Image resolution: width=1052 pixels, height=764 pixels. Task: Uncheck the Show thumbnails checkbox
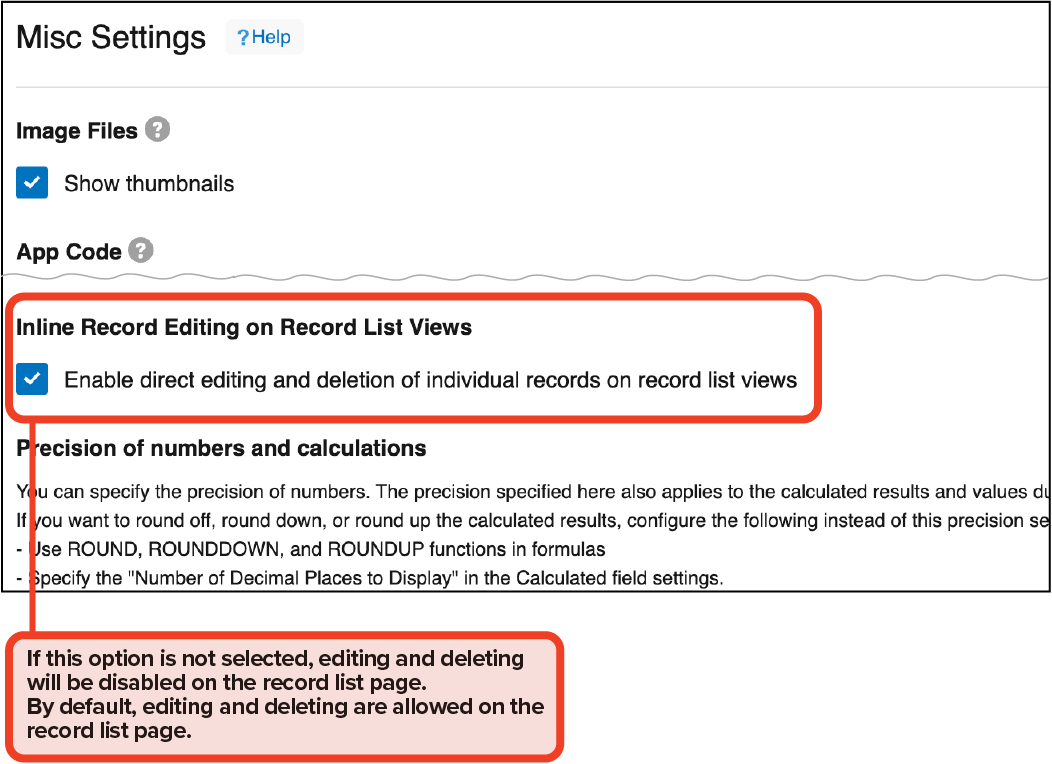(x=32, y=183)
